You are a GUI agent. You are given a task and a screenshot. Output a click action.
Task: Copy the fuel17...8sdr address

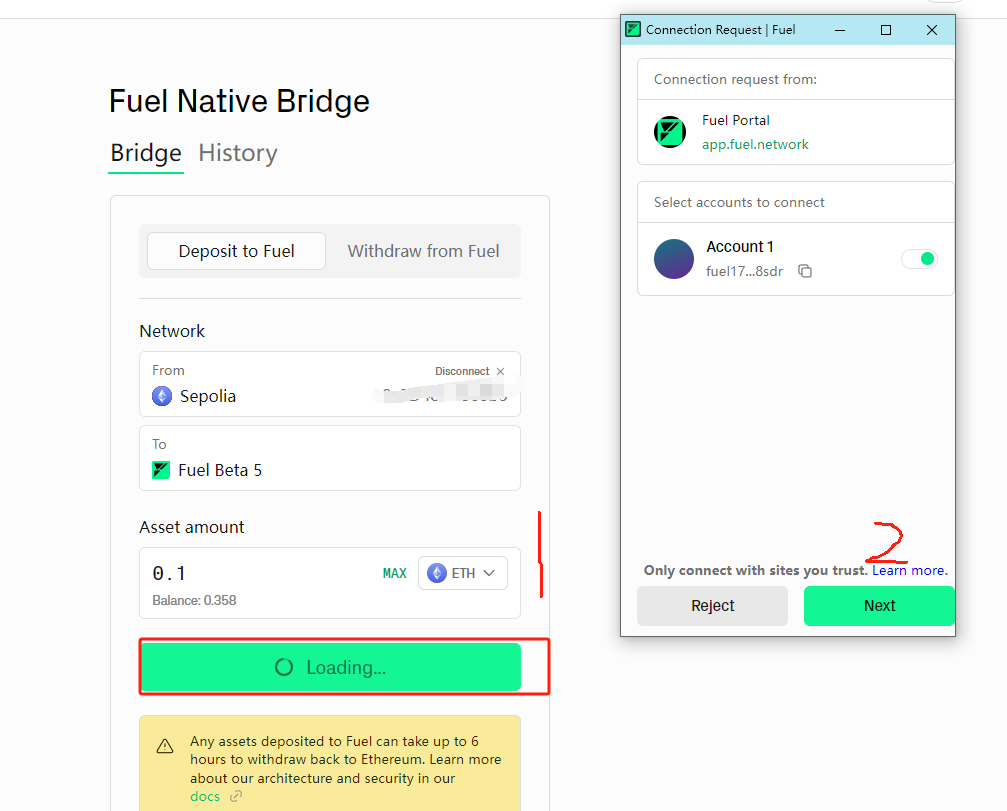[805, 271]
